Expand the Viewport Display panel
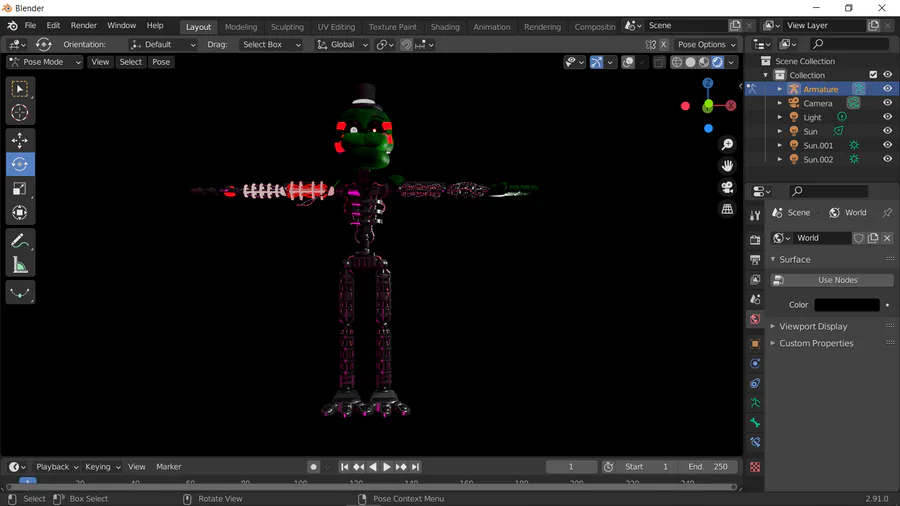This screenshot has height=506, width=900. point(813,326)
